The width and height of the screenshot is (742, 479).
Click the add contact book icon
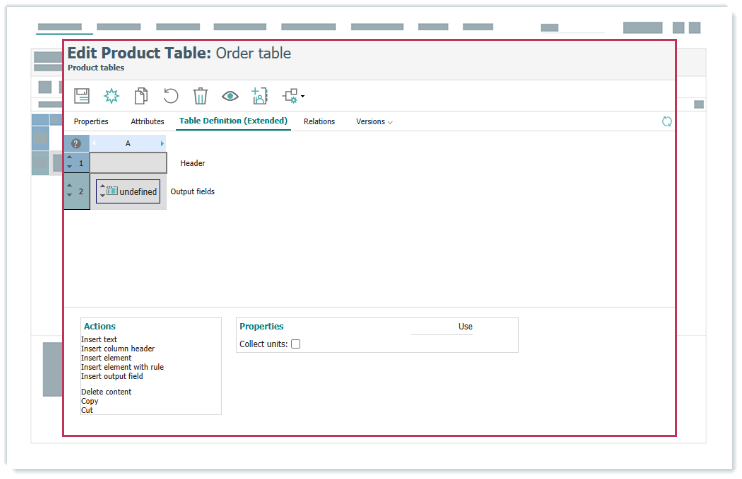click(x=260, y=96)
